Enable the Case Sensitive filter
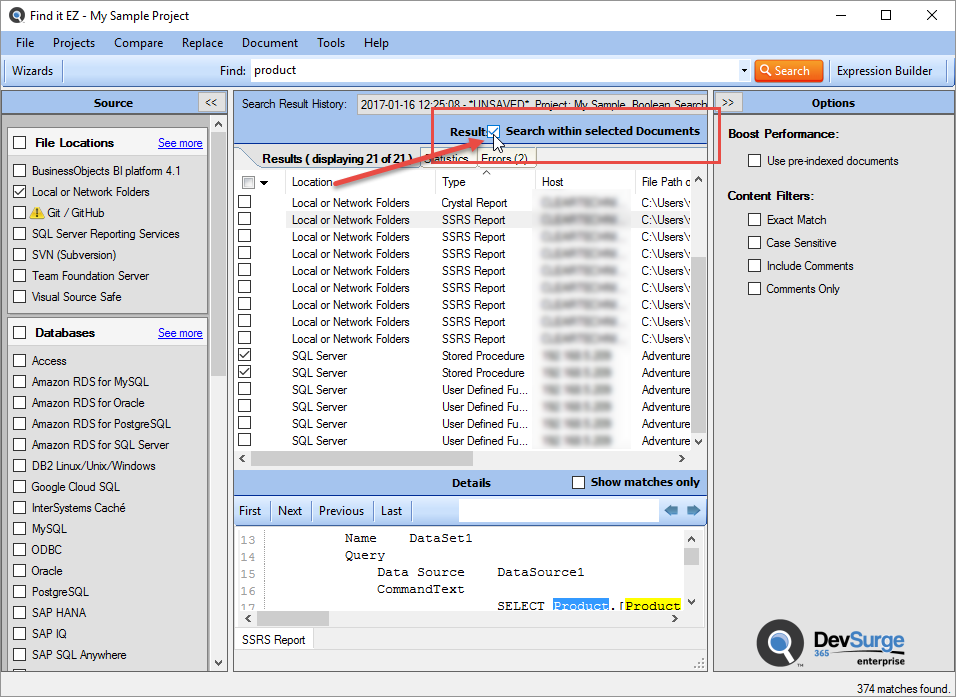Screen dimensions: 956x697 [x=755, y=243]
